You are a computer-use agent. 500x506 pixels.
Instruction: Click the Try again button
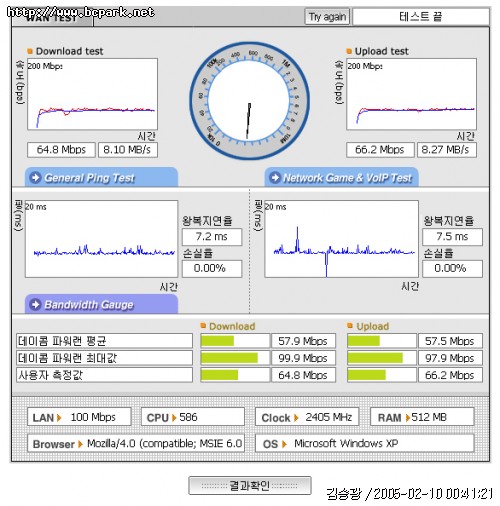(327, 16)
